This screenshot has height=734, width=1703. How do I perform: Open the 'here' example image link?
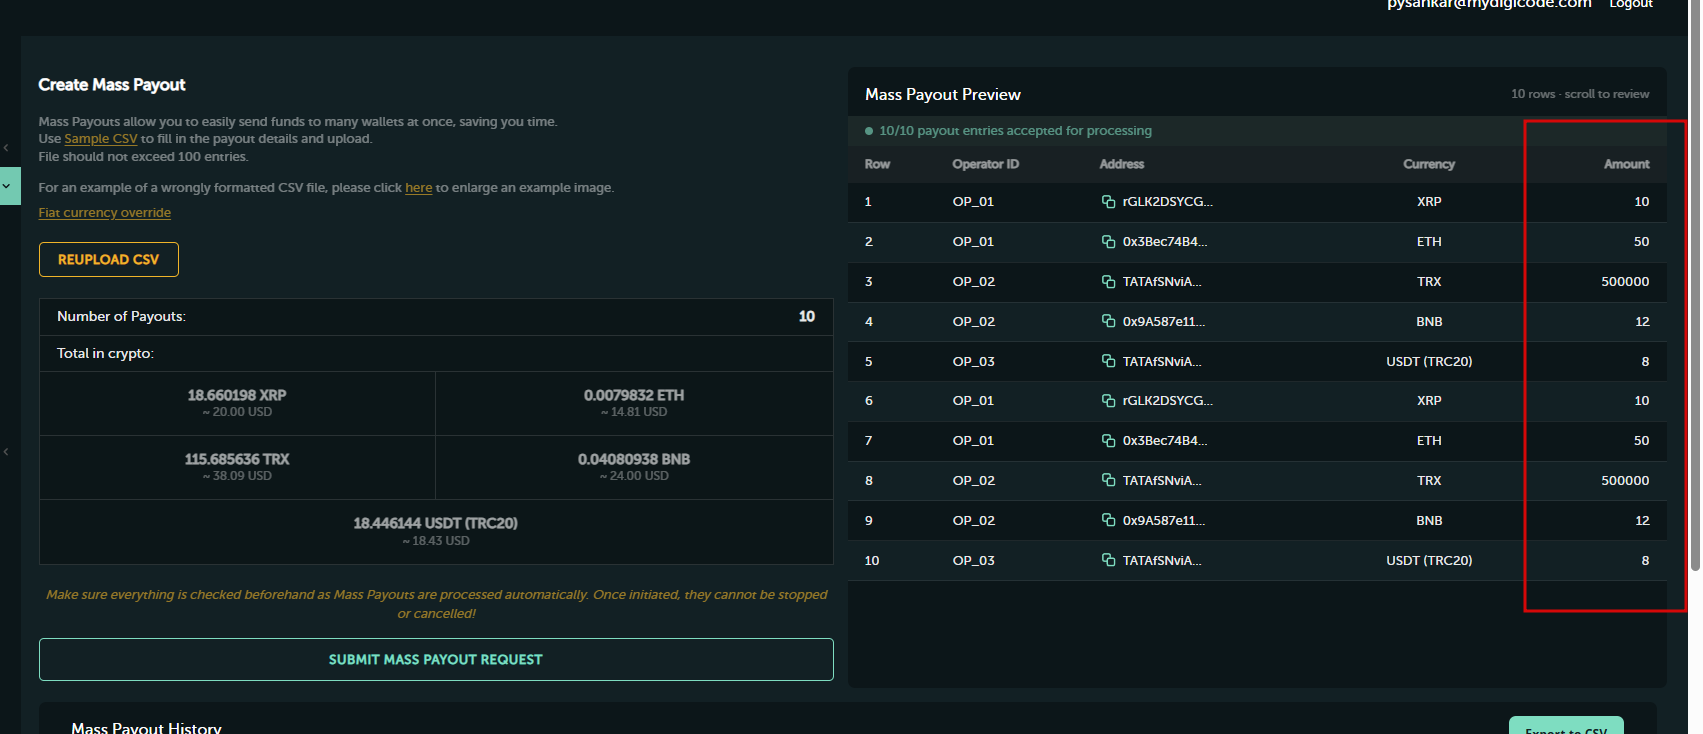(419, 188)
